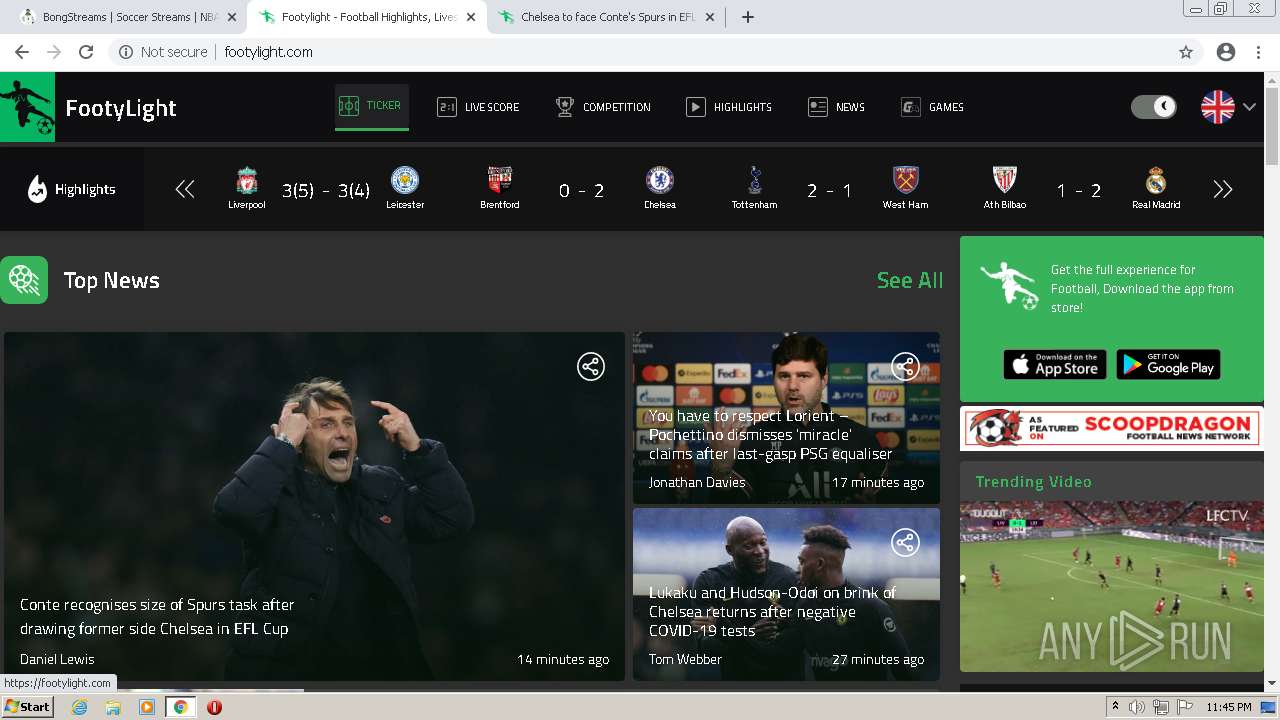Click the site info Not secure icon
This screenshot has width=1280, height=720.
[x=126, y=52]
